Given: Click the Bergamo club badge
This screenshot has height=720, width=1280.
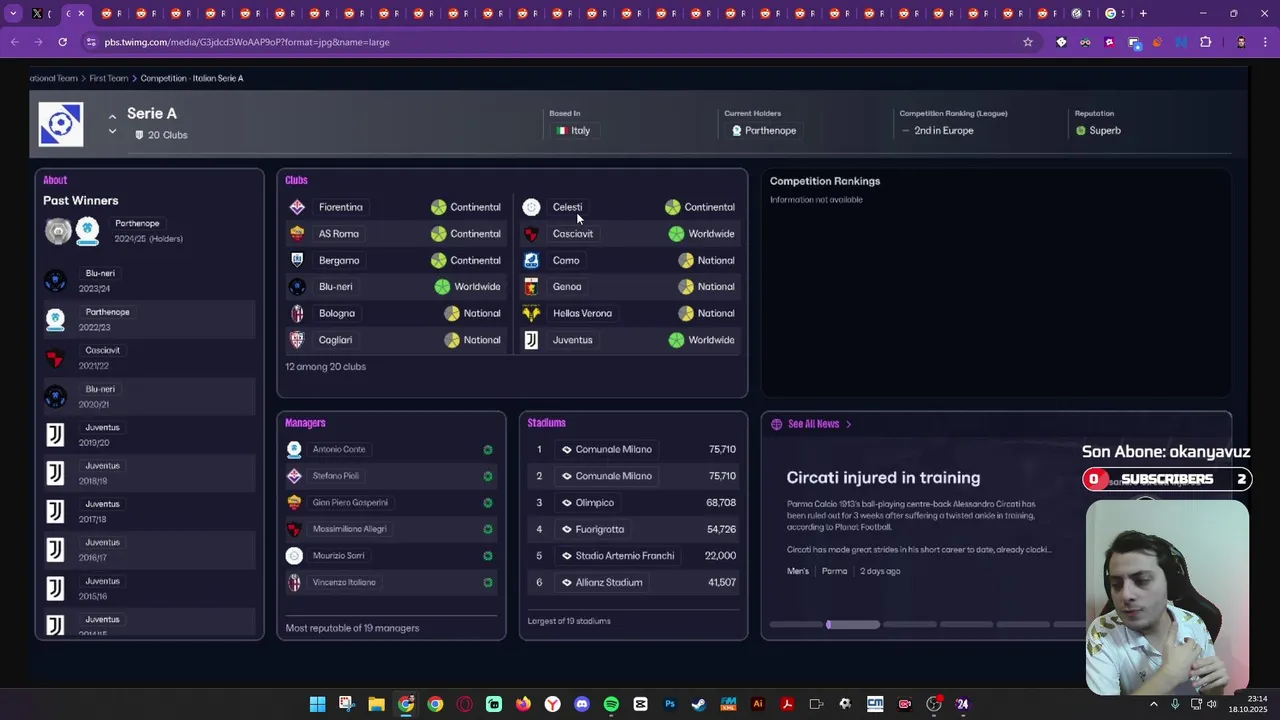Looking at the screenshot, I should coord(297,260).
